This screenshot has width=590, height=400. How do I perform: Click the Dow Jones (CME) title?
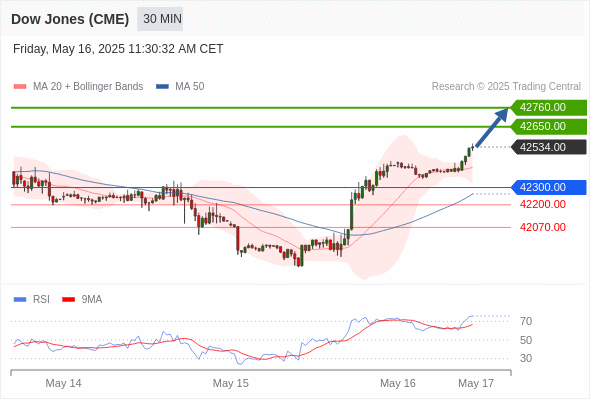tap(70, 19)
